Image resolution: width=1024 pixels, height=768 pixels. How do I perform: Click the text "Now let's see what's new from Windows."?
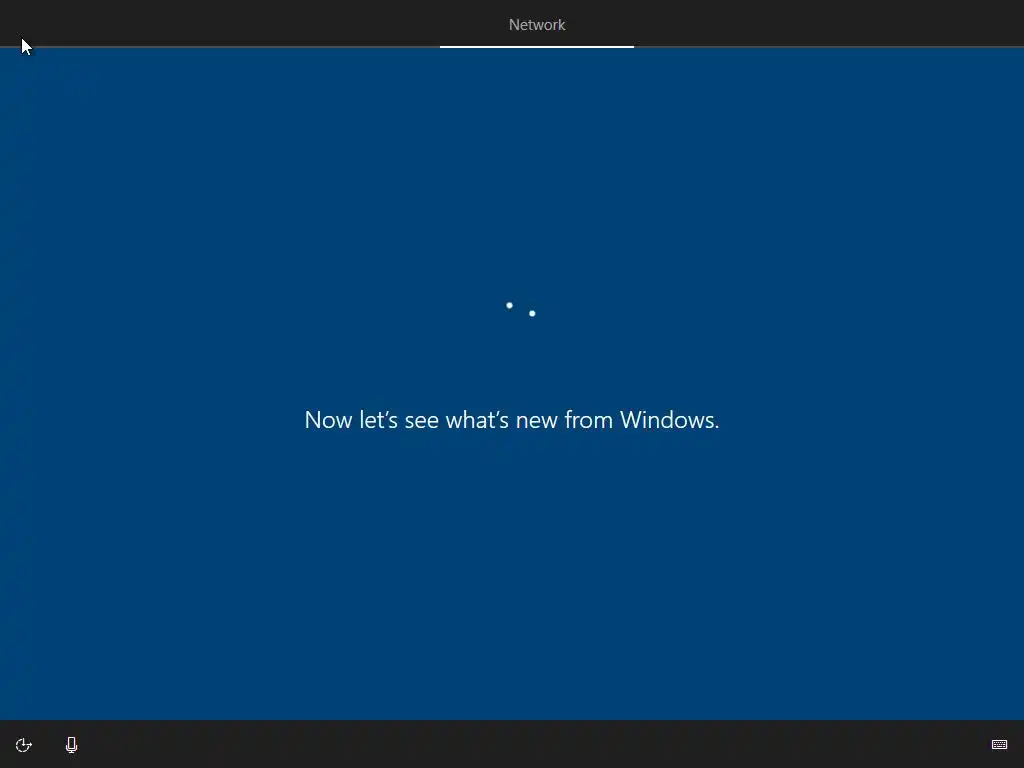click(x=512, y=420)
